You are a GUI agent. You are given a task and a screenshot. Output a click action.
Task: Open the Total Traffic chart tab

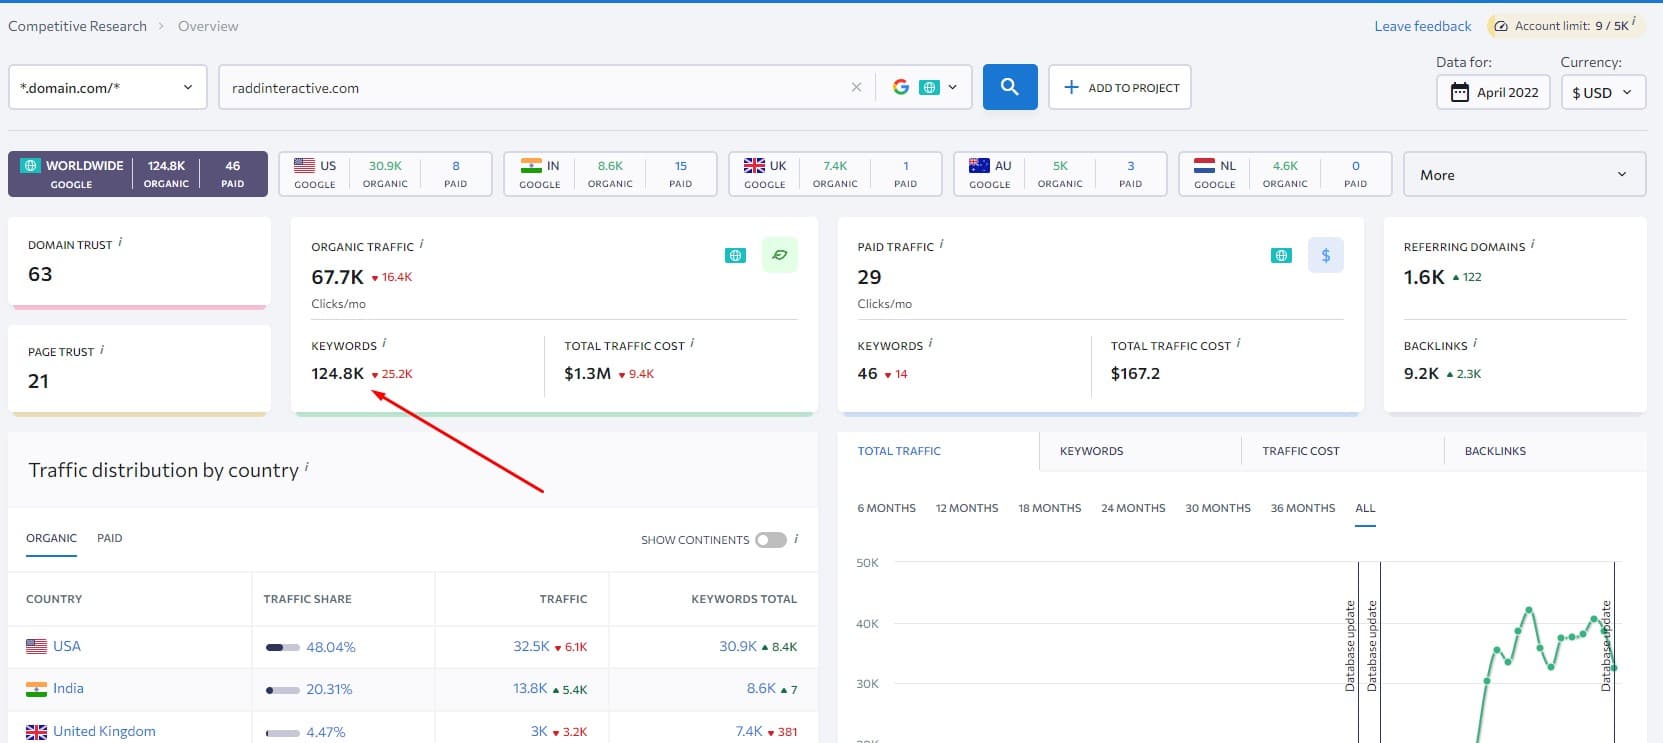(x=938, y=451)
